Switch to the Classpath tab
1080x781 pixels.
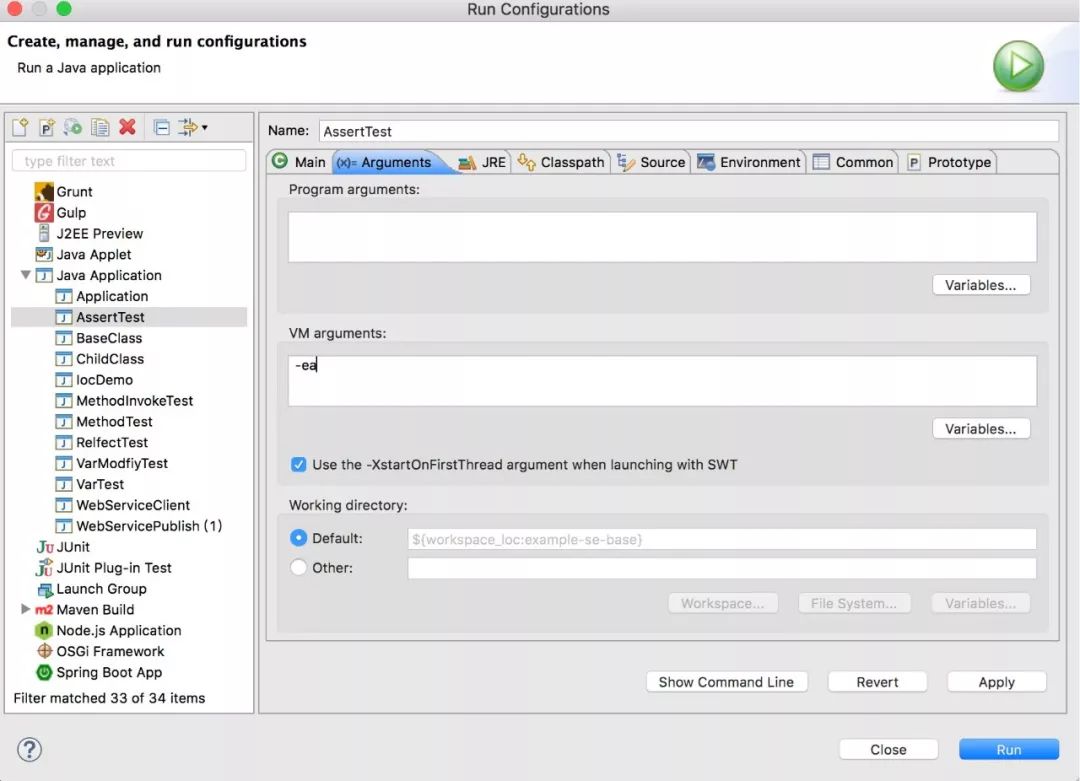[561, 162]
